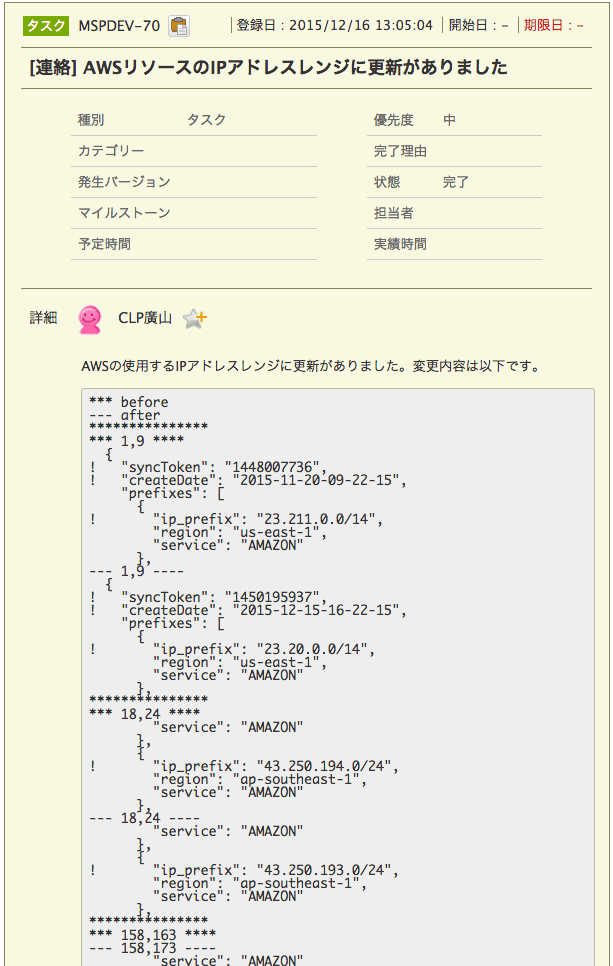The image size is (613, 966).
Task: Click the red 期限日 label
Action: point(543,25)
